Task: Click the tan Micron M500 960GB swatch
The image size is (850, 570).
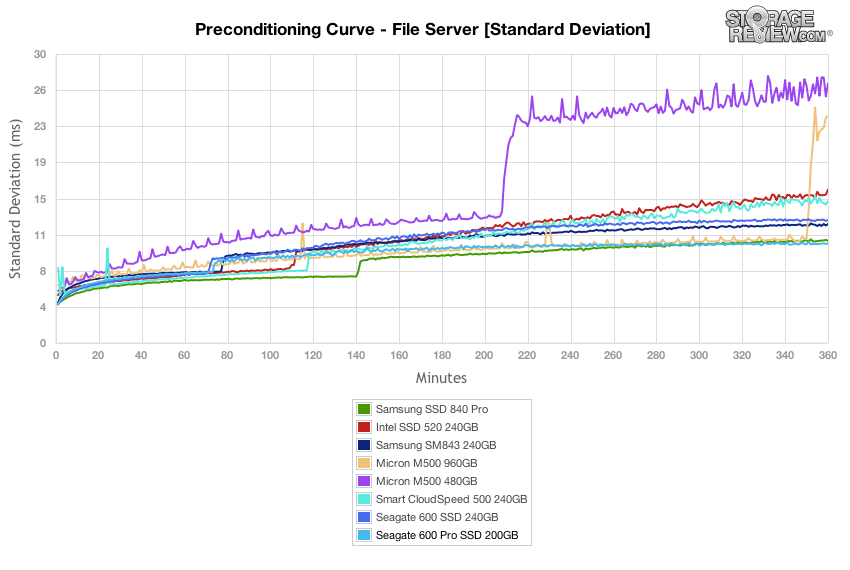Action: pos(364,463)
